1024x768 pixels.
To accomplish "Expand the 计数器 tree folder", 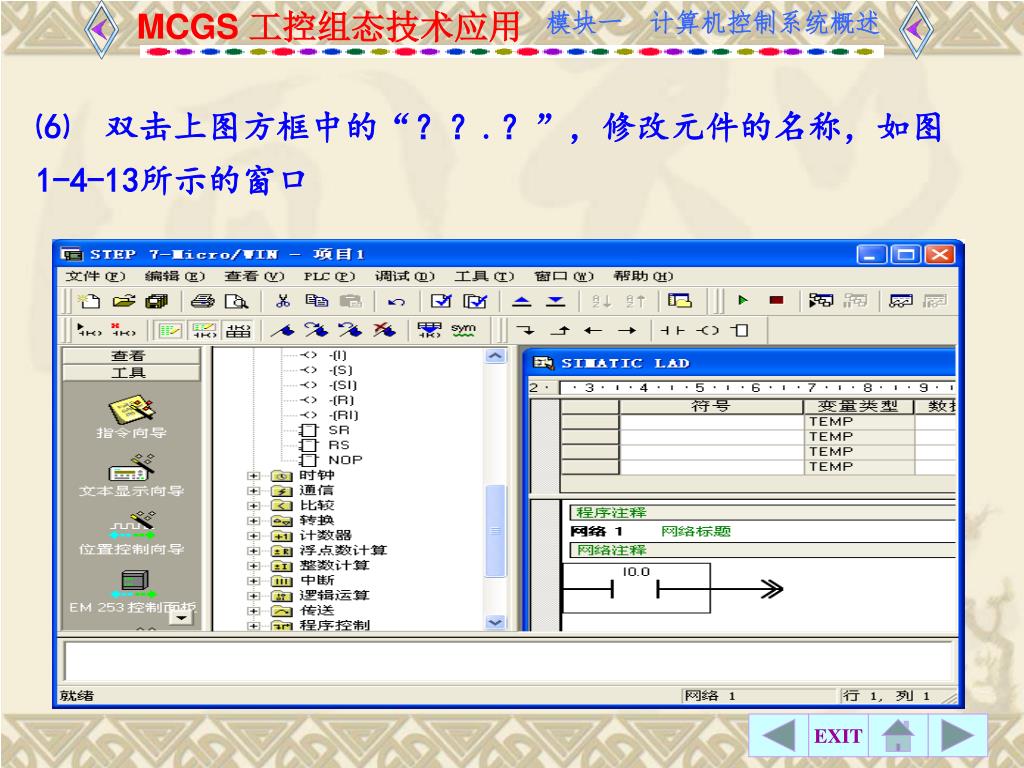I will pos(253,536).
